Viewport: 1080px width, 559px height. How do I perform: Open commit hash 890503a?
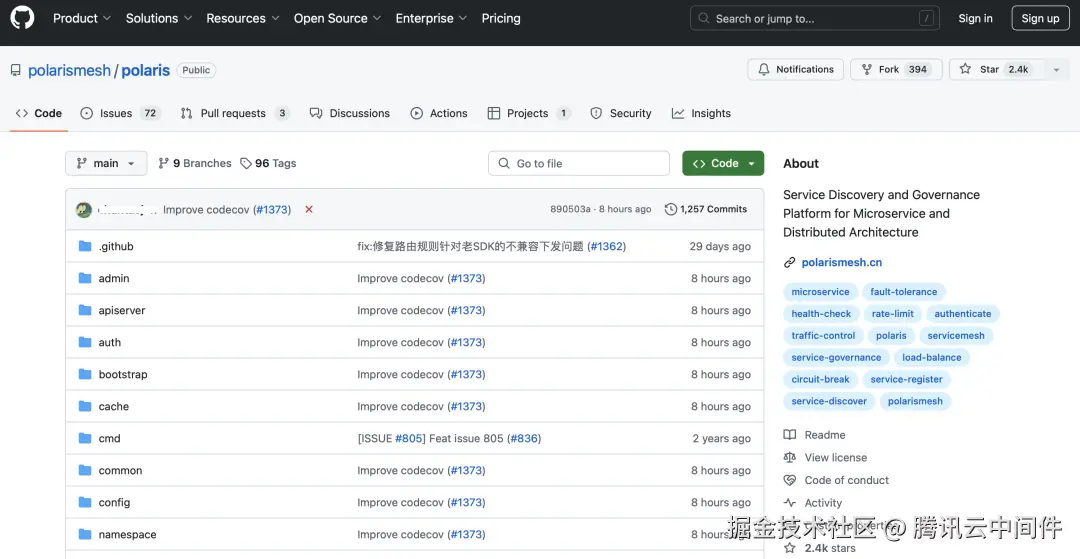[x=570, y=209]
